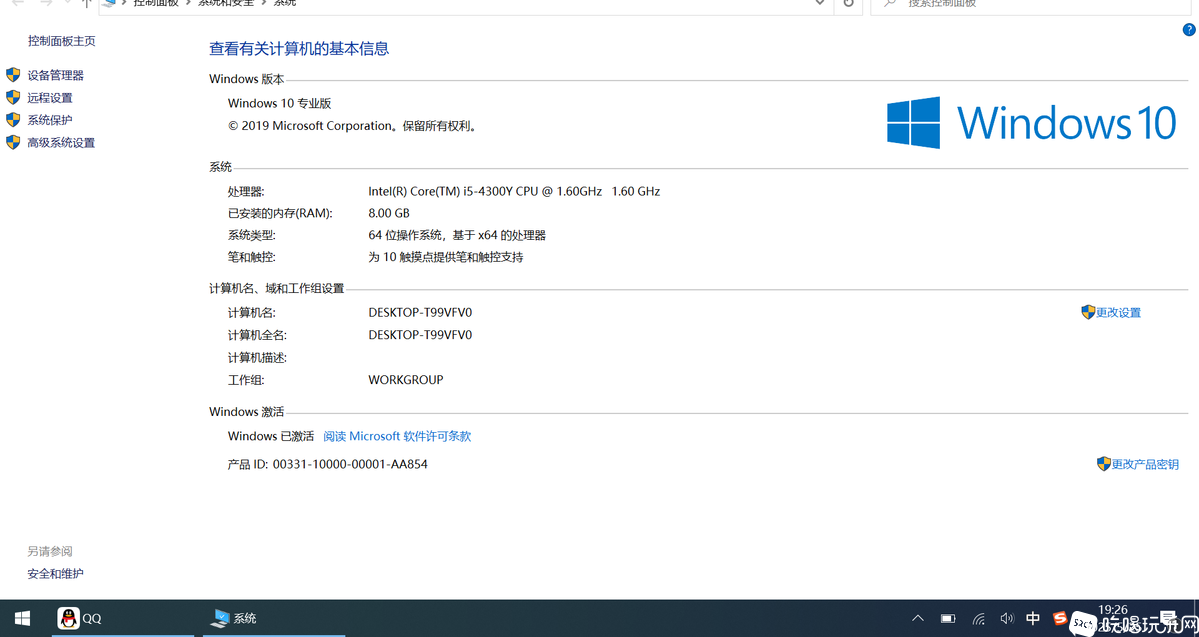Open the volume speaker tray icon
The image size is (1199, 637).
1006,618
